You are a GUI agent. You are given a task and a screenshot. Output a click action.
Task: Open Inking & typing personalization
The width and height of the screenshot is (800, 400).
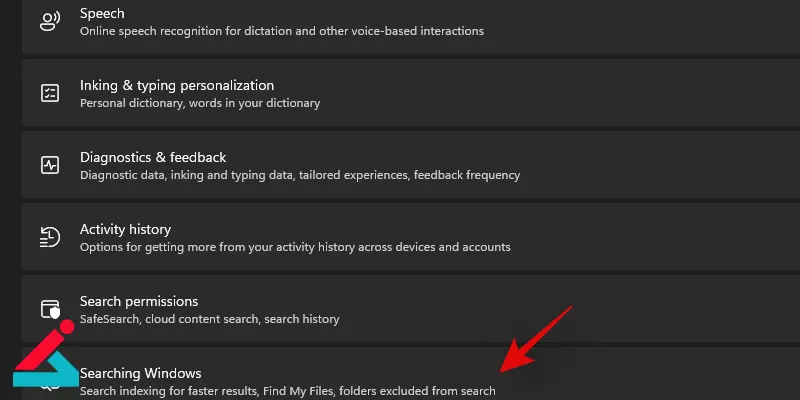tap(177, 85)
